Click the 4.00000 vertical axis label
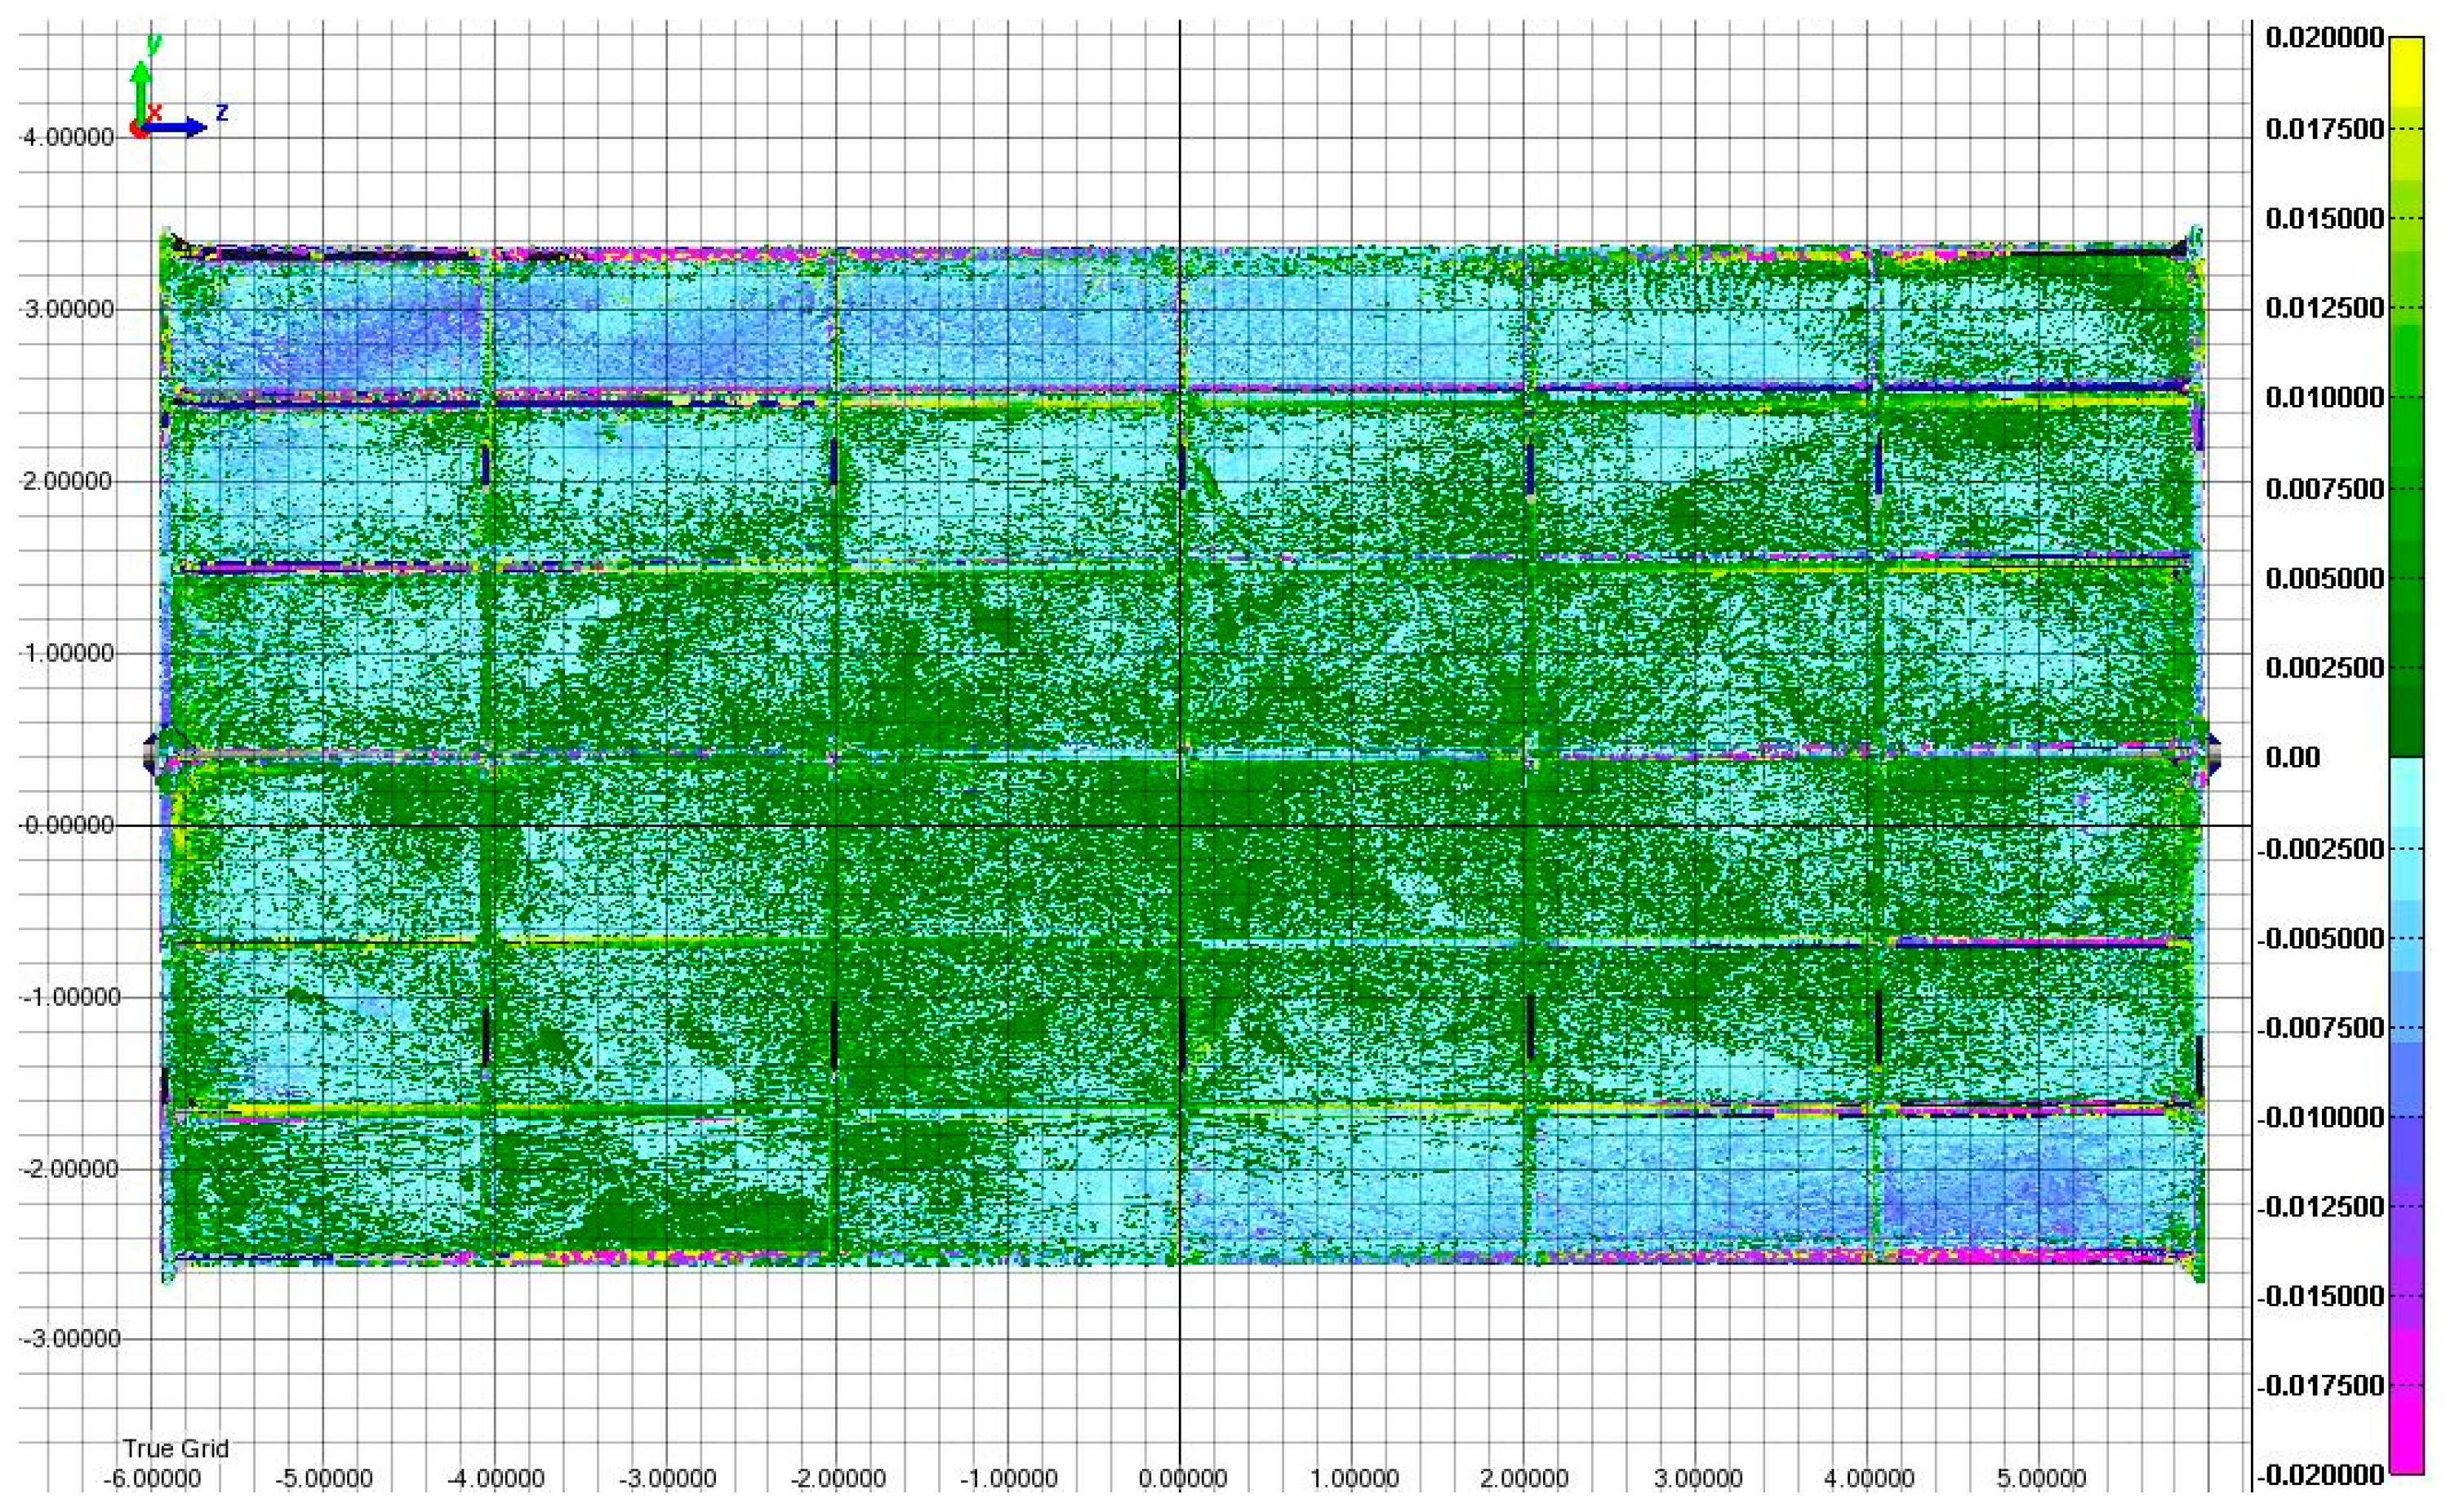The image size is (2446, 1512). (x=68, y=138)
